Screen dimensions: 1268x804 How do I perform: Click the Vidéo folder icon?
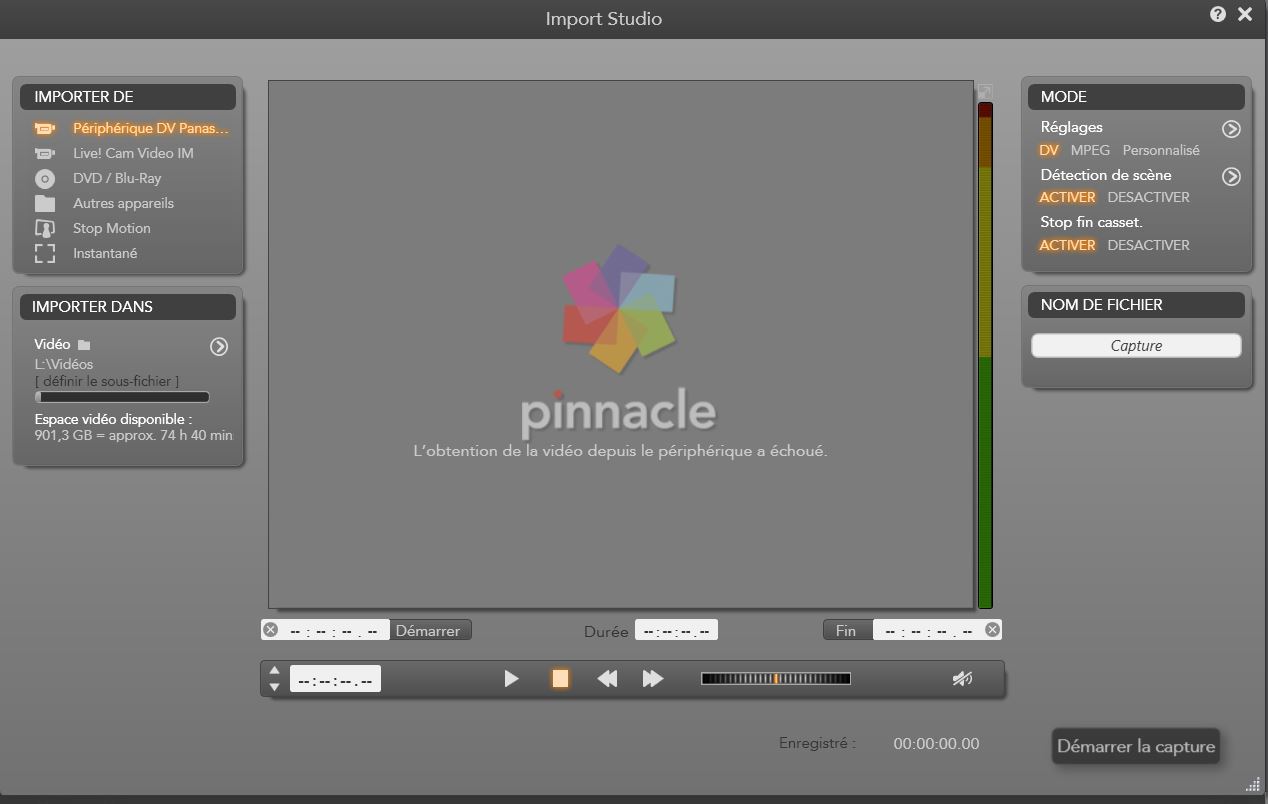(84, 345)
